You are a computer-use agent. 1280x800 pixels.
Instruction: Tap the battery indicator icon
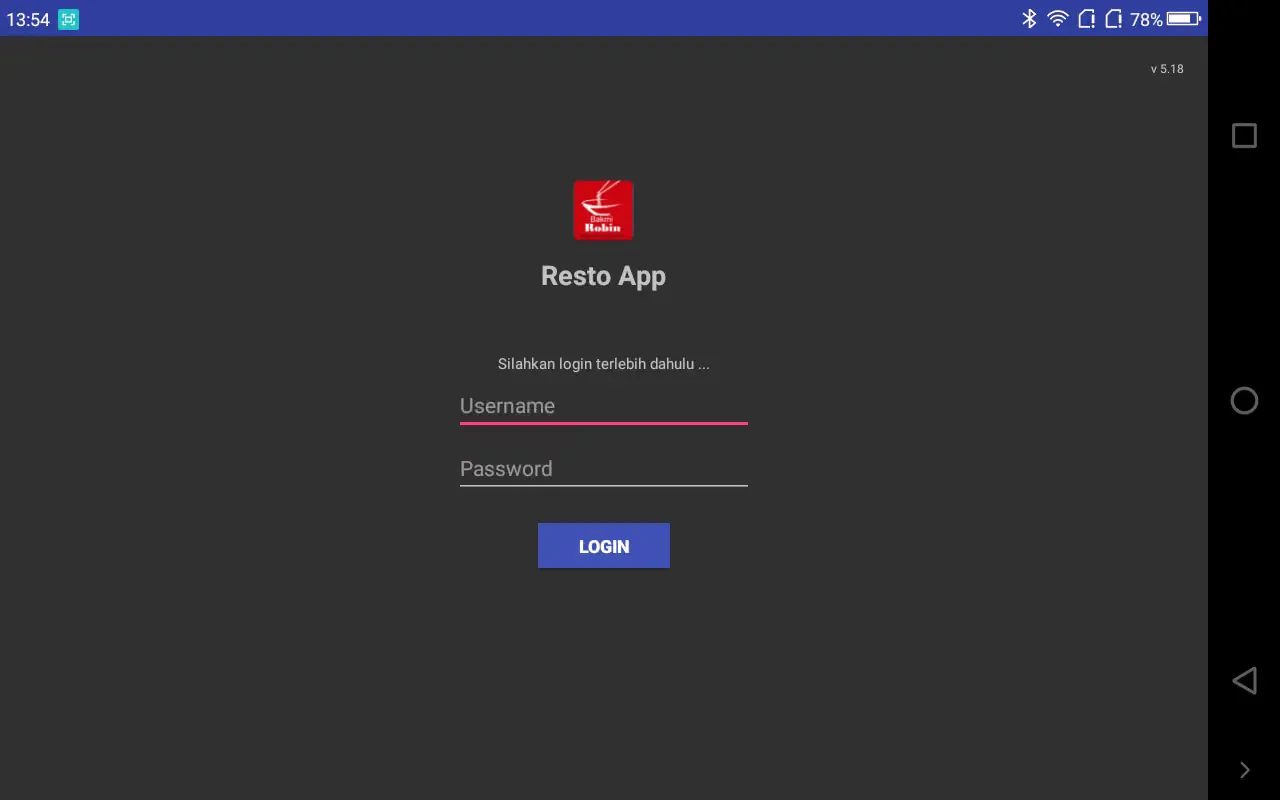coord(1184,18)
